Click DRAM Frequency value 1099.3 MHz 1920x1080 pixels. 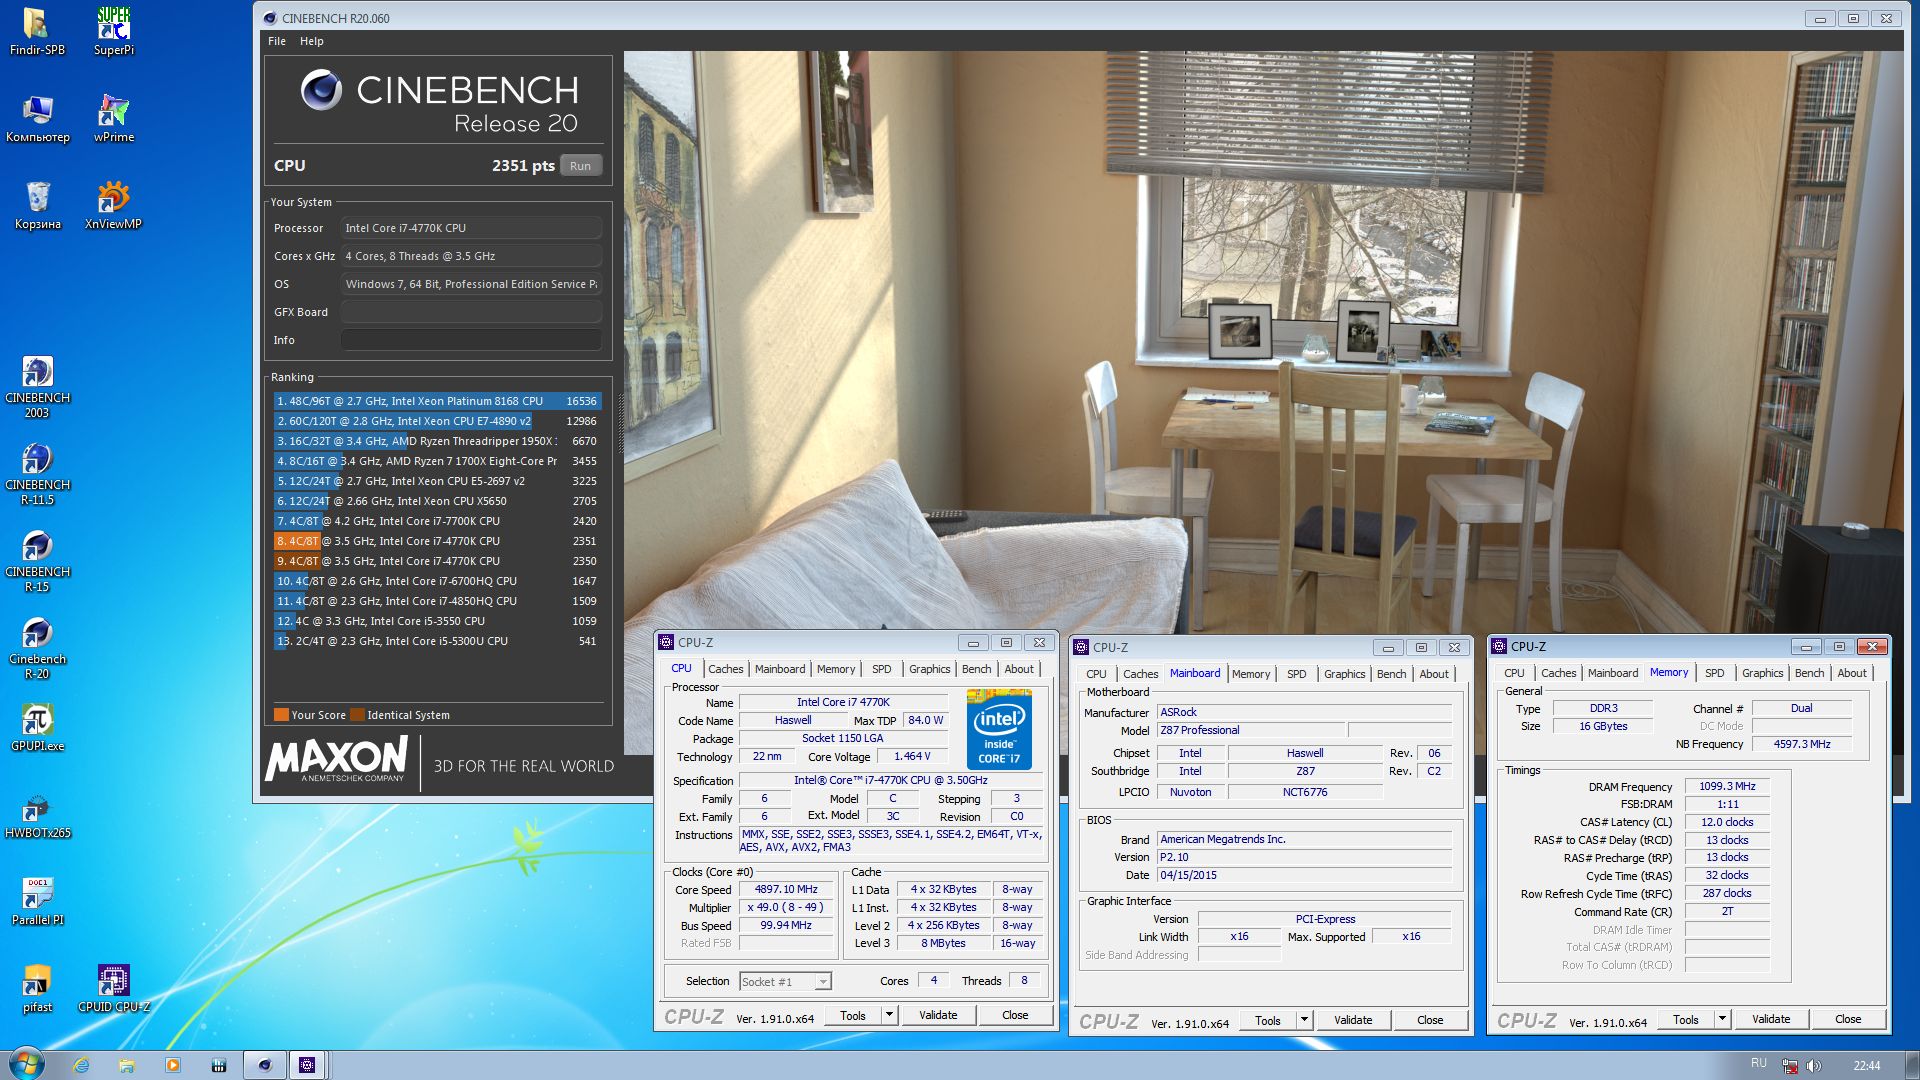pyautogui.click(x=1727, y=786)
